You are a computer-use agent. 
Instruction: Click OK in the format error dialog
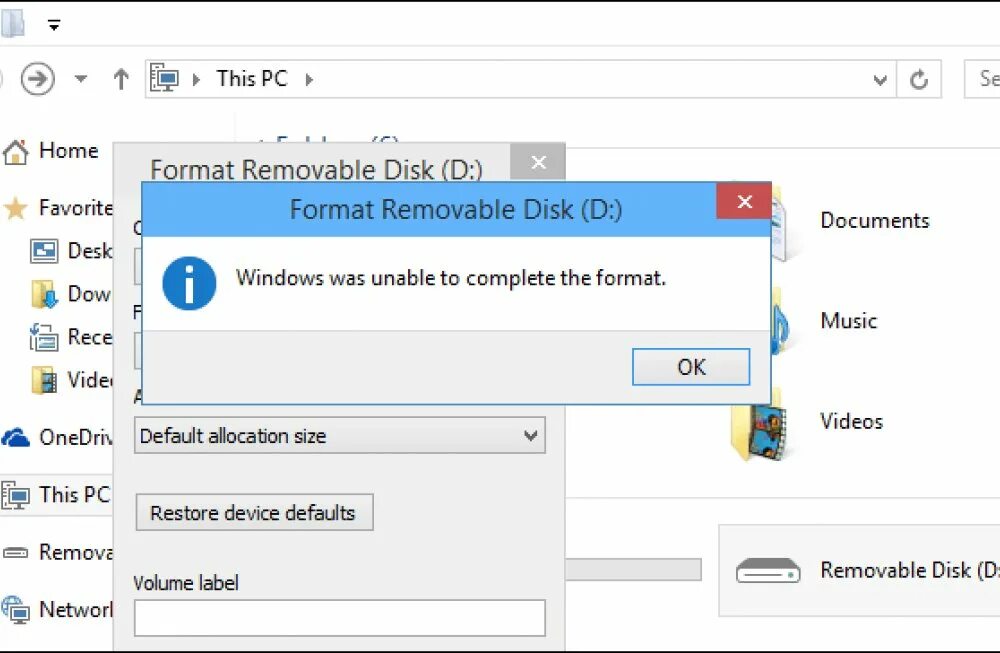click(x=690, y=367)
